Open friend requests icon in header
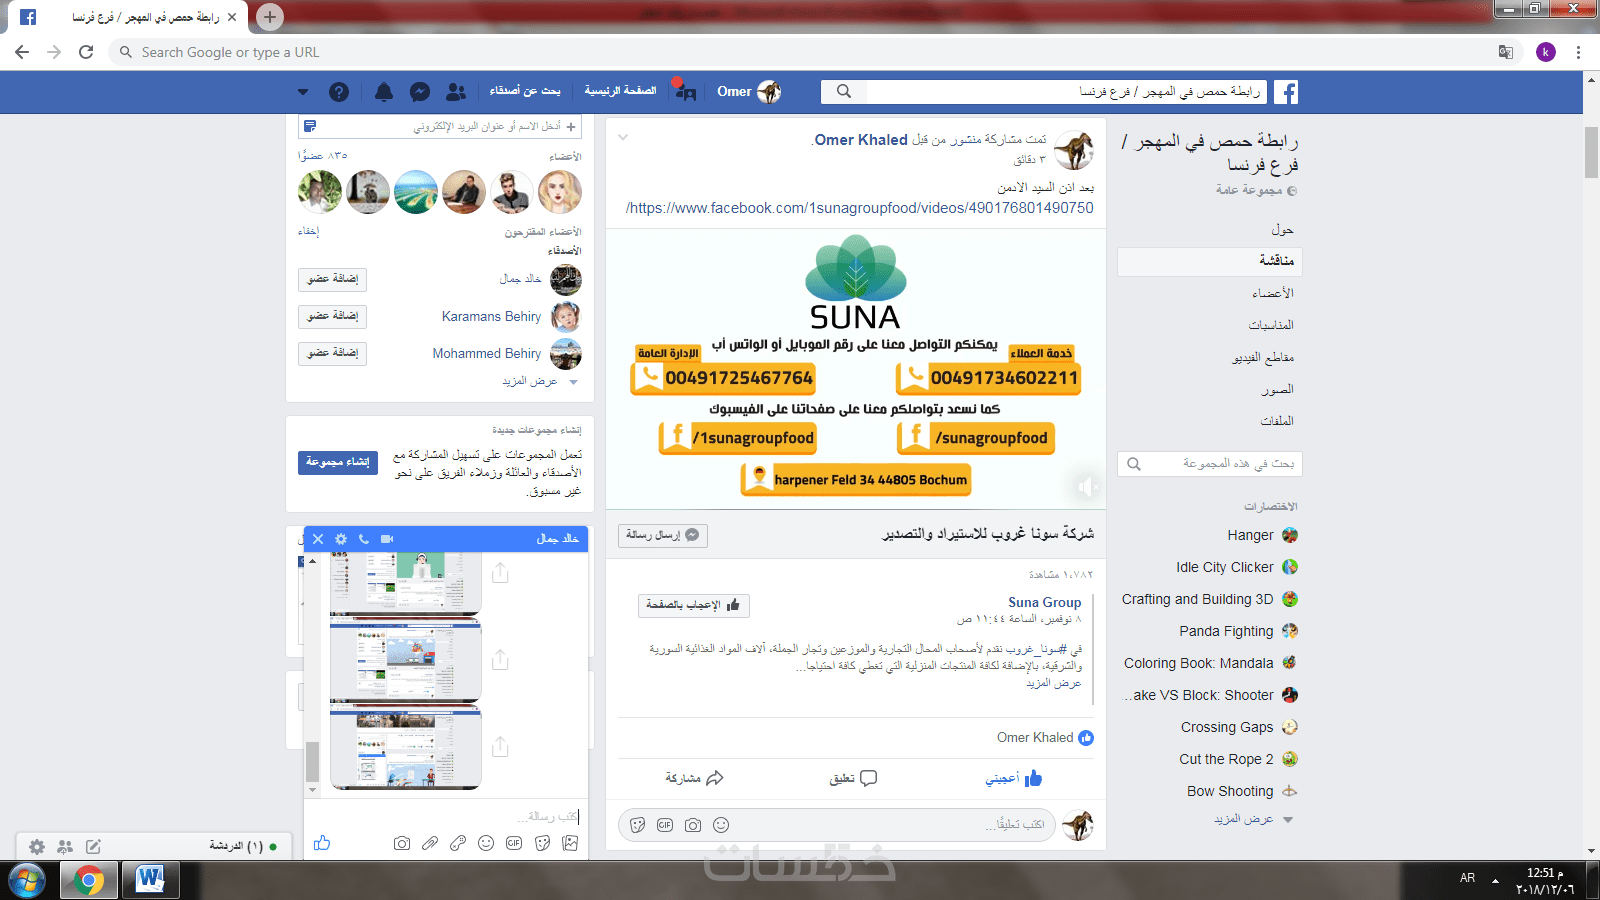Image resolution: width=1600 pixels, height=900 pixels. [456, 92]
